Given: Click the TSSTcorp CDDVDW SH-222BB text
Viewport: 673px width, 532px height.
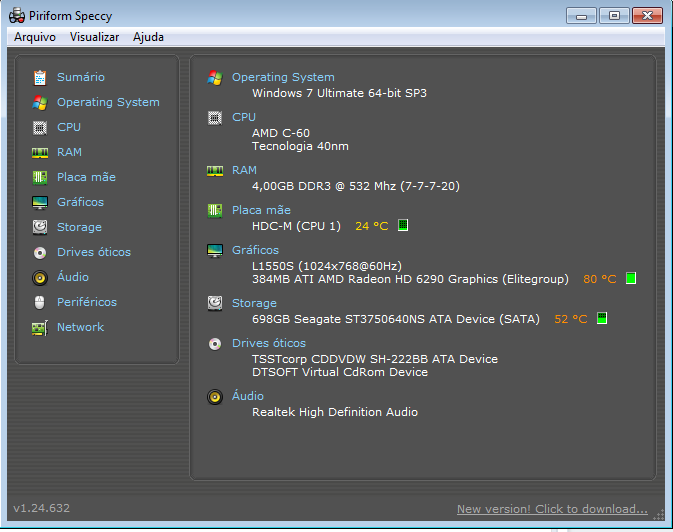Looking at the screenshot, I should [375, 359].
